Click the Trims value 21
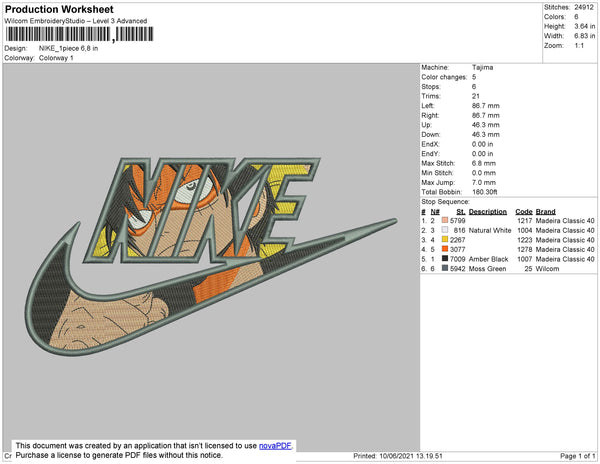600x464 pixels. point(476,96)
